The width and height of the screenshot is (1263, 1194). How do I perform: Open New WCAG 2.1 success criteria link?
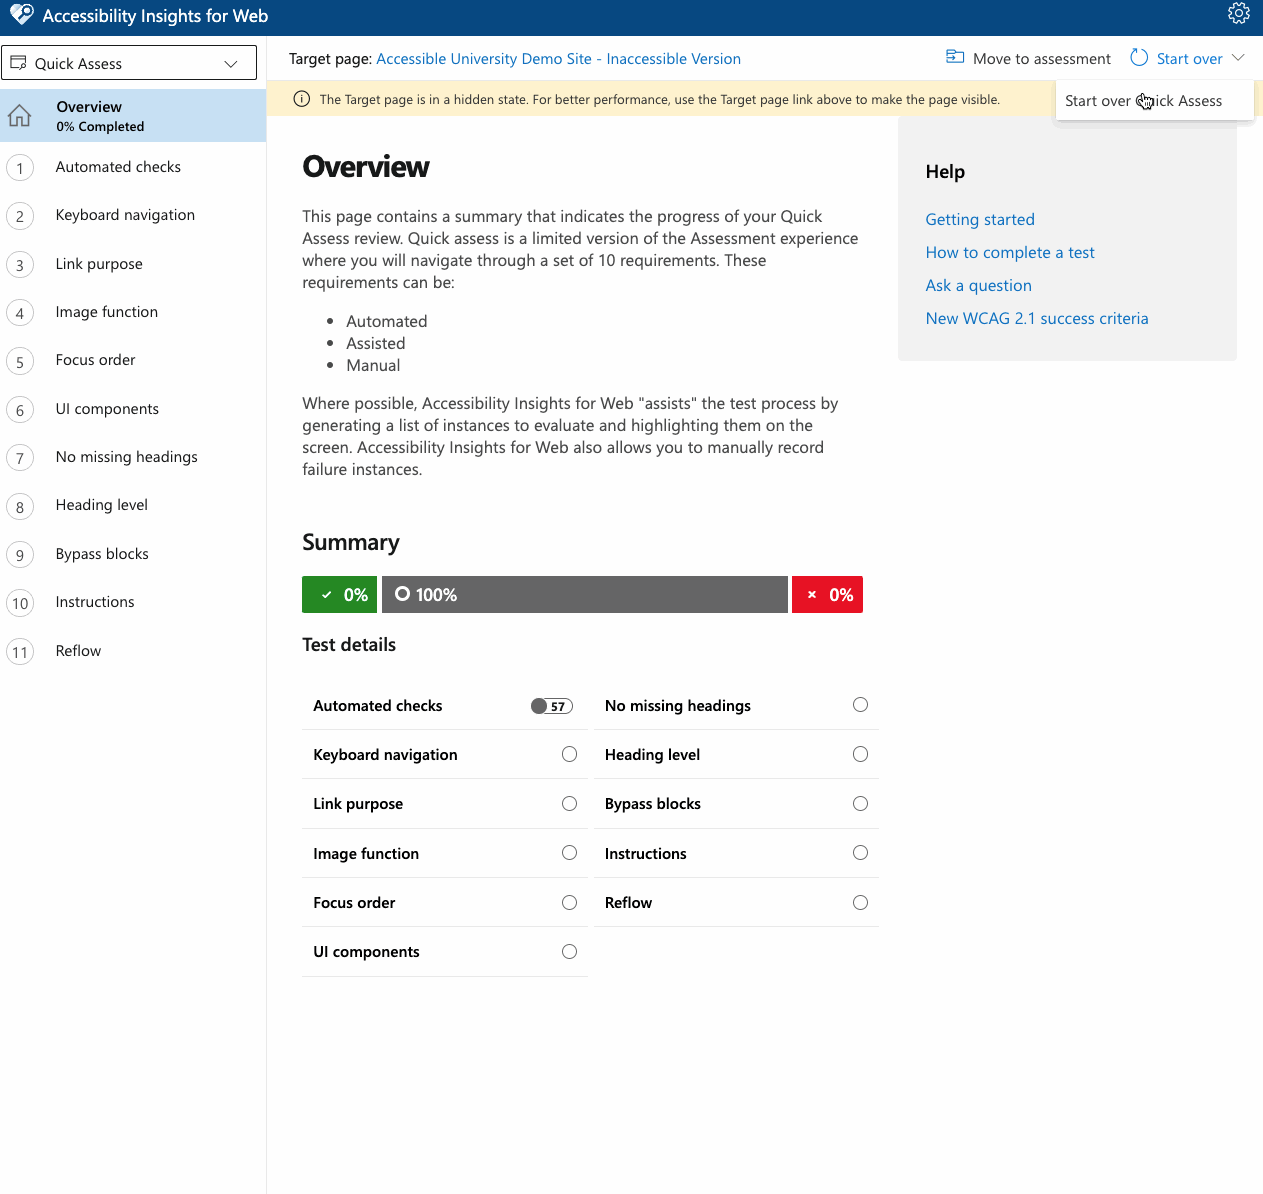1037,318
